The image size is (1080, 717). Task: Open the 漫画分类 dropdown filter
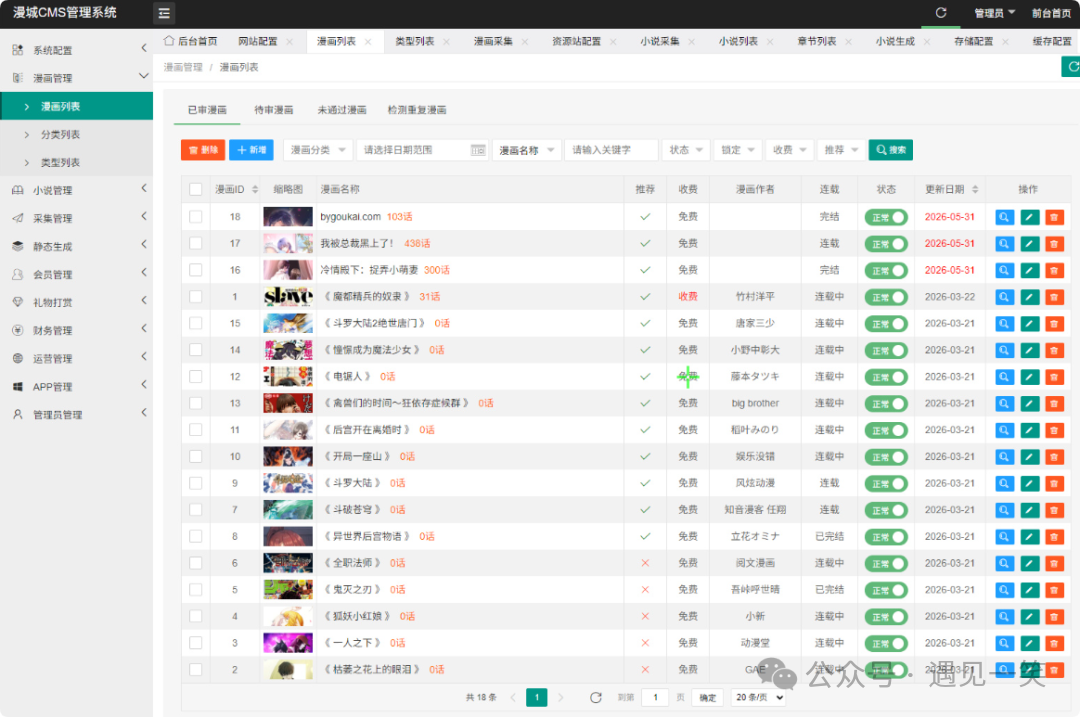pos(318,150)
